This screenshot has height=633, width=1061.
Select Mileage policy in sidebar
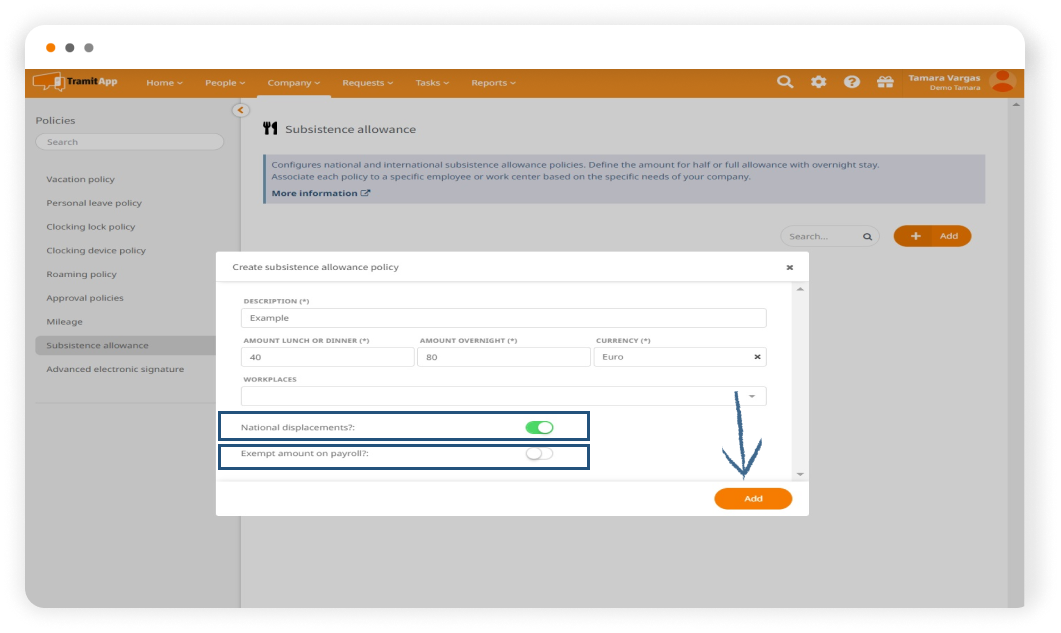click(64, 322)
